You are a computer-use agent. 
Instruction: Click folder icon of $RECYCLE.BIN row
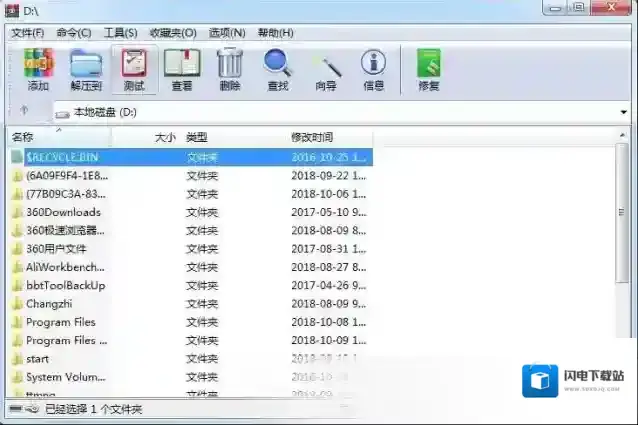(17, 157)
